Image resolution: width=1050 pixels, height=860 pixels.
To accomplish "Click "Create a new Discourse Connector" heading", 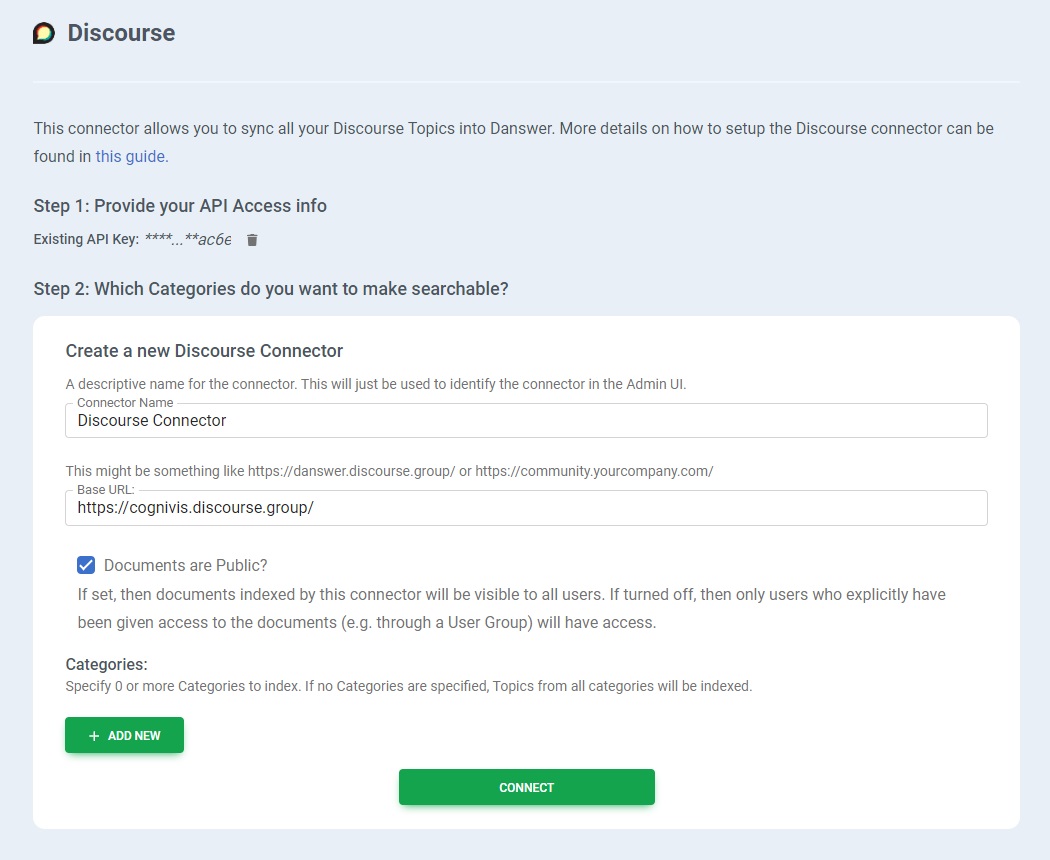I will (x=204, y=351).
